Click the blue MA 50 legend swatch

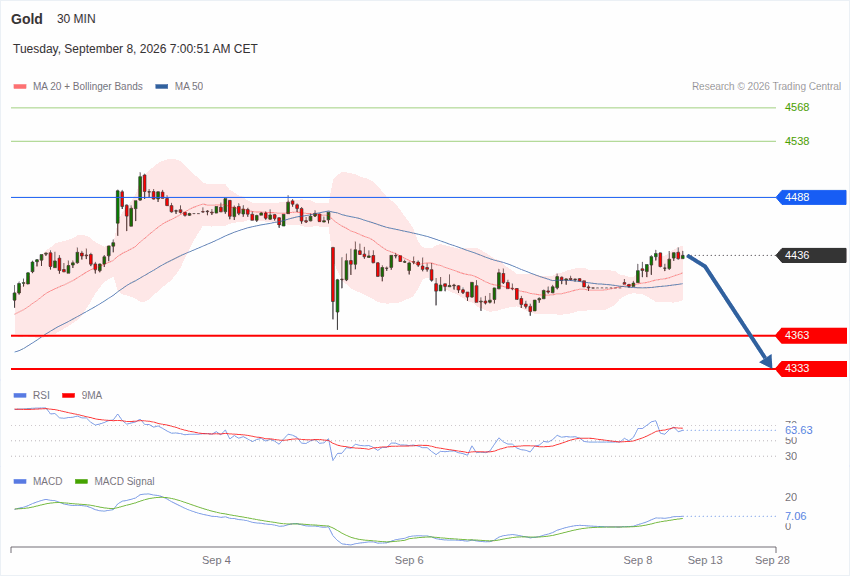point(162,87)
